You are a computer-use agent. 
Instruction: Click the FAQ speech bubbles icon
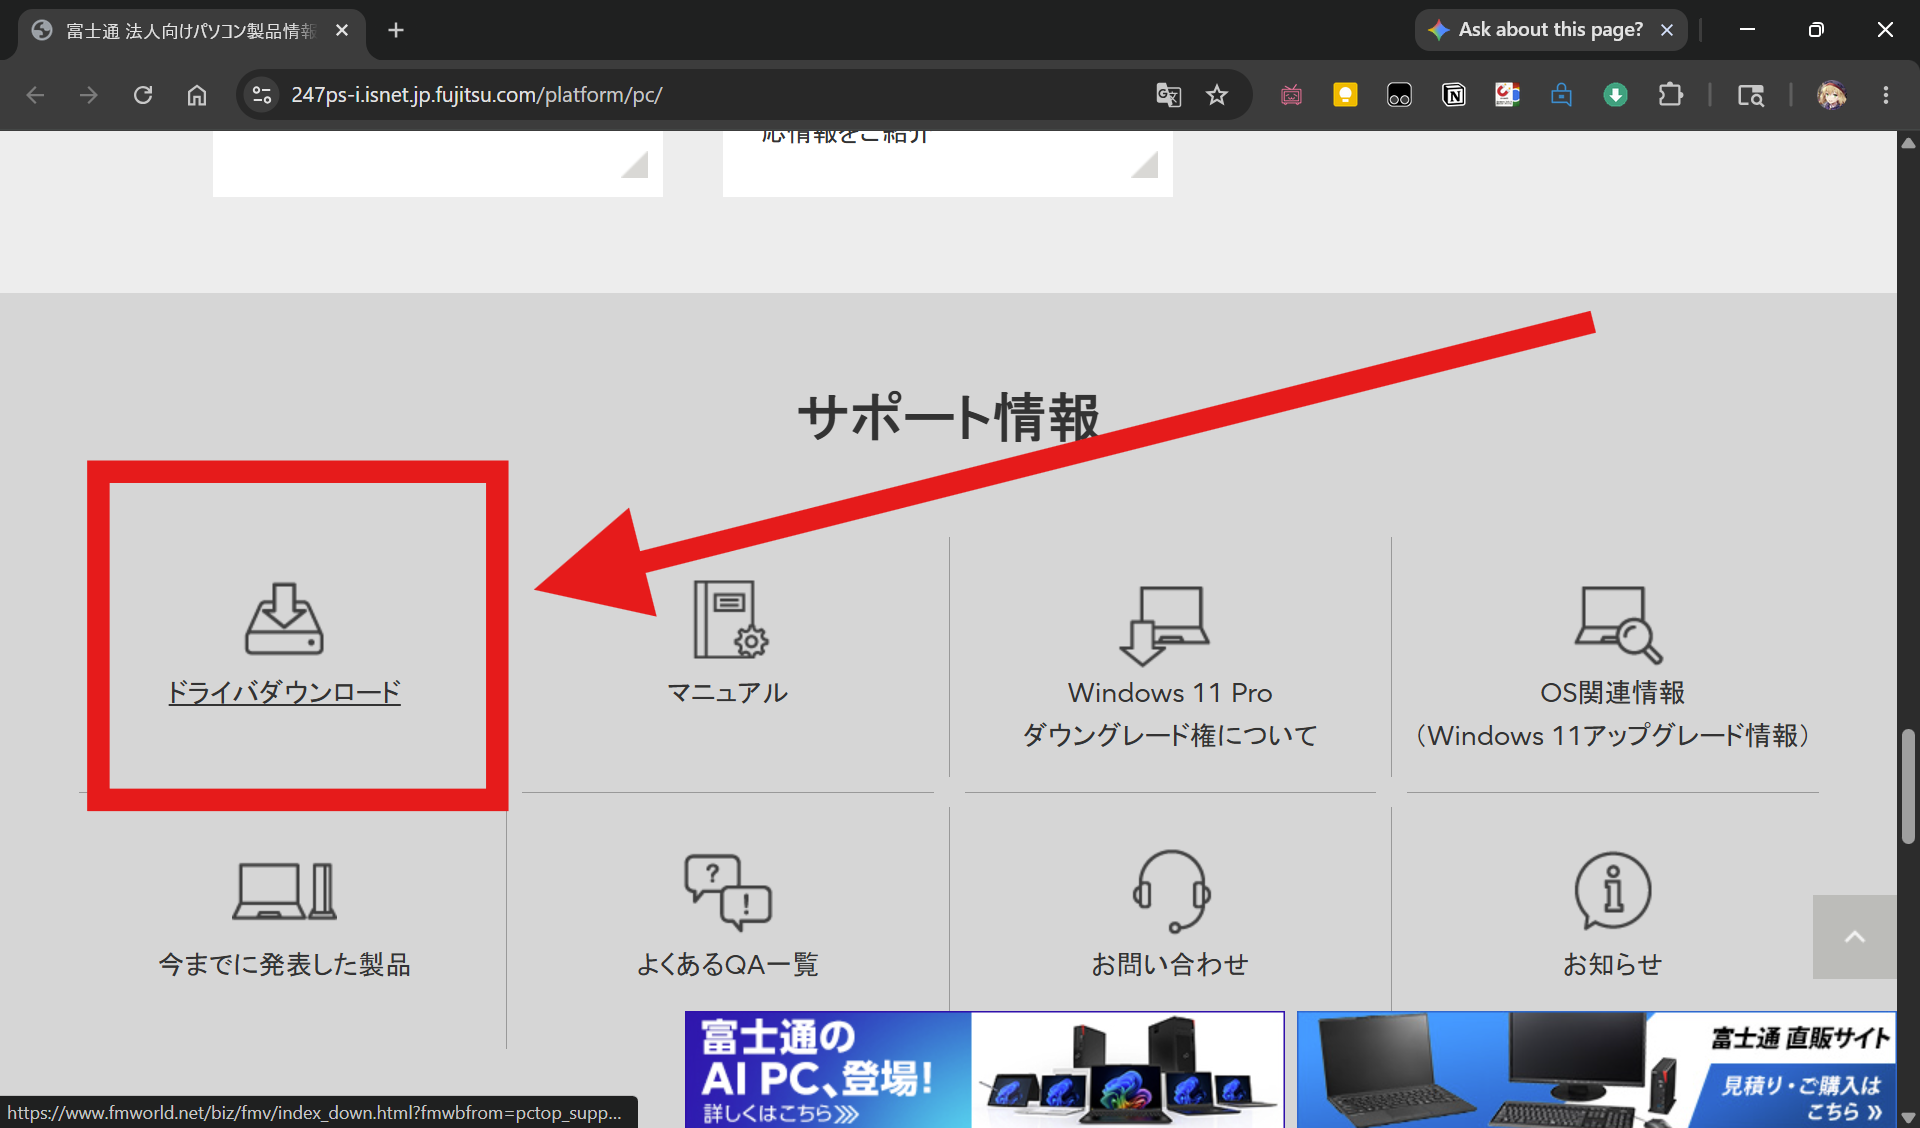(x=728, y=891)
